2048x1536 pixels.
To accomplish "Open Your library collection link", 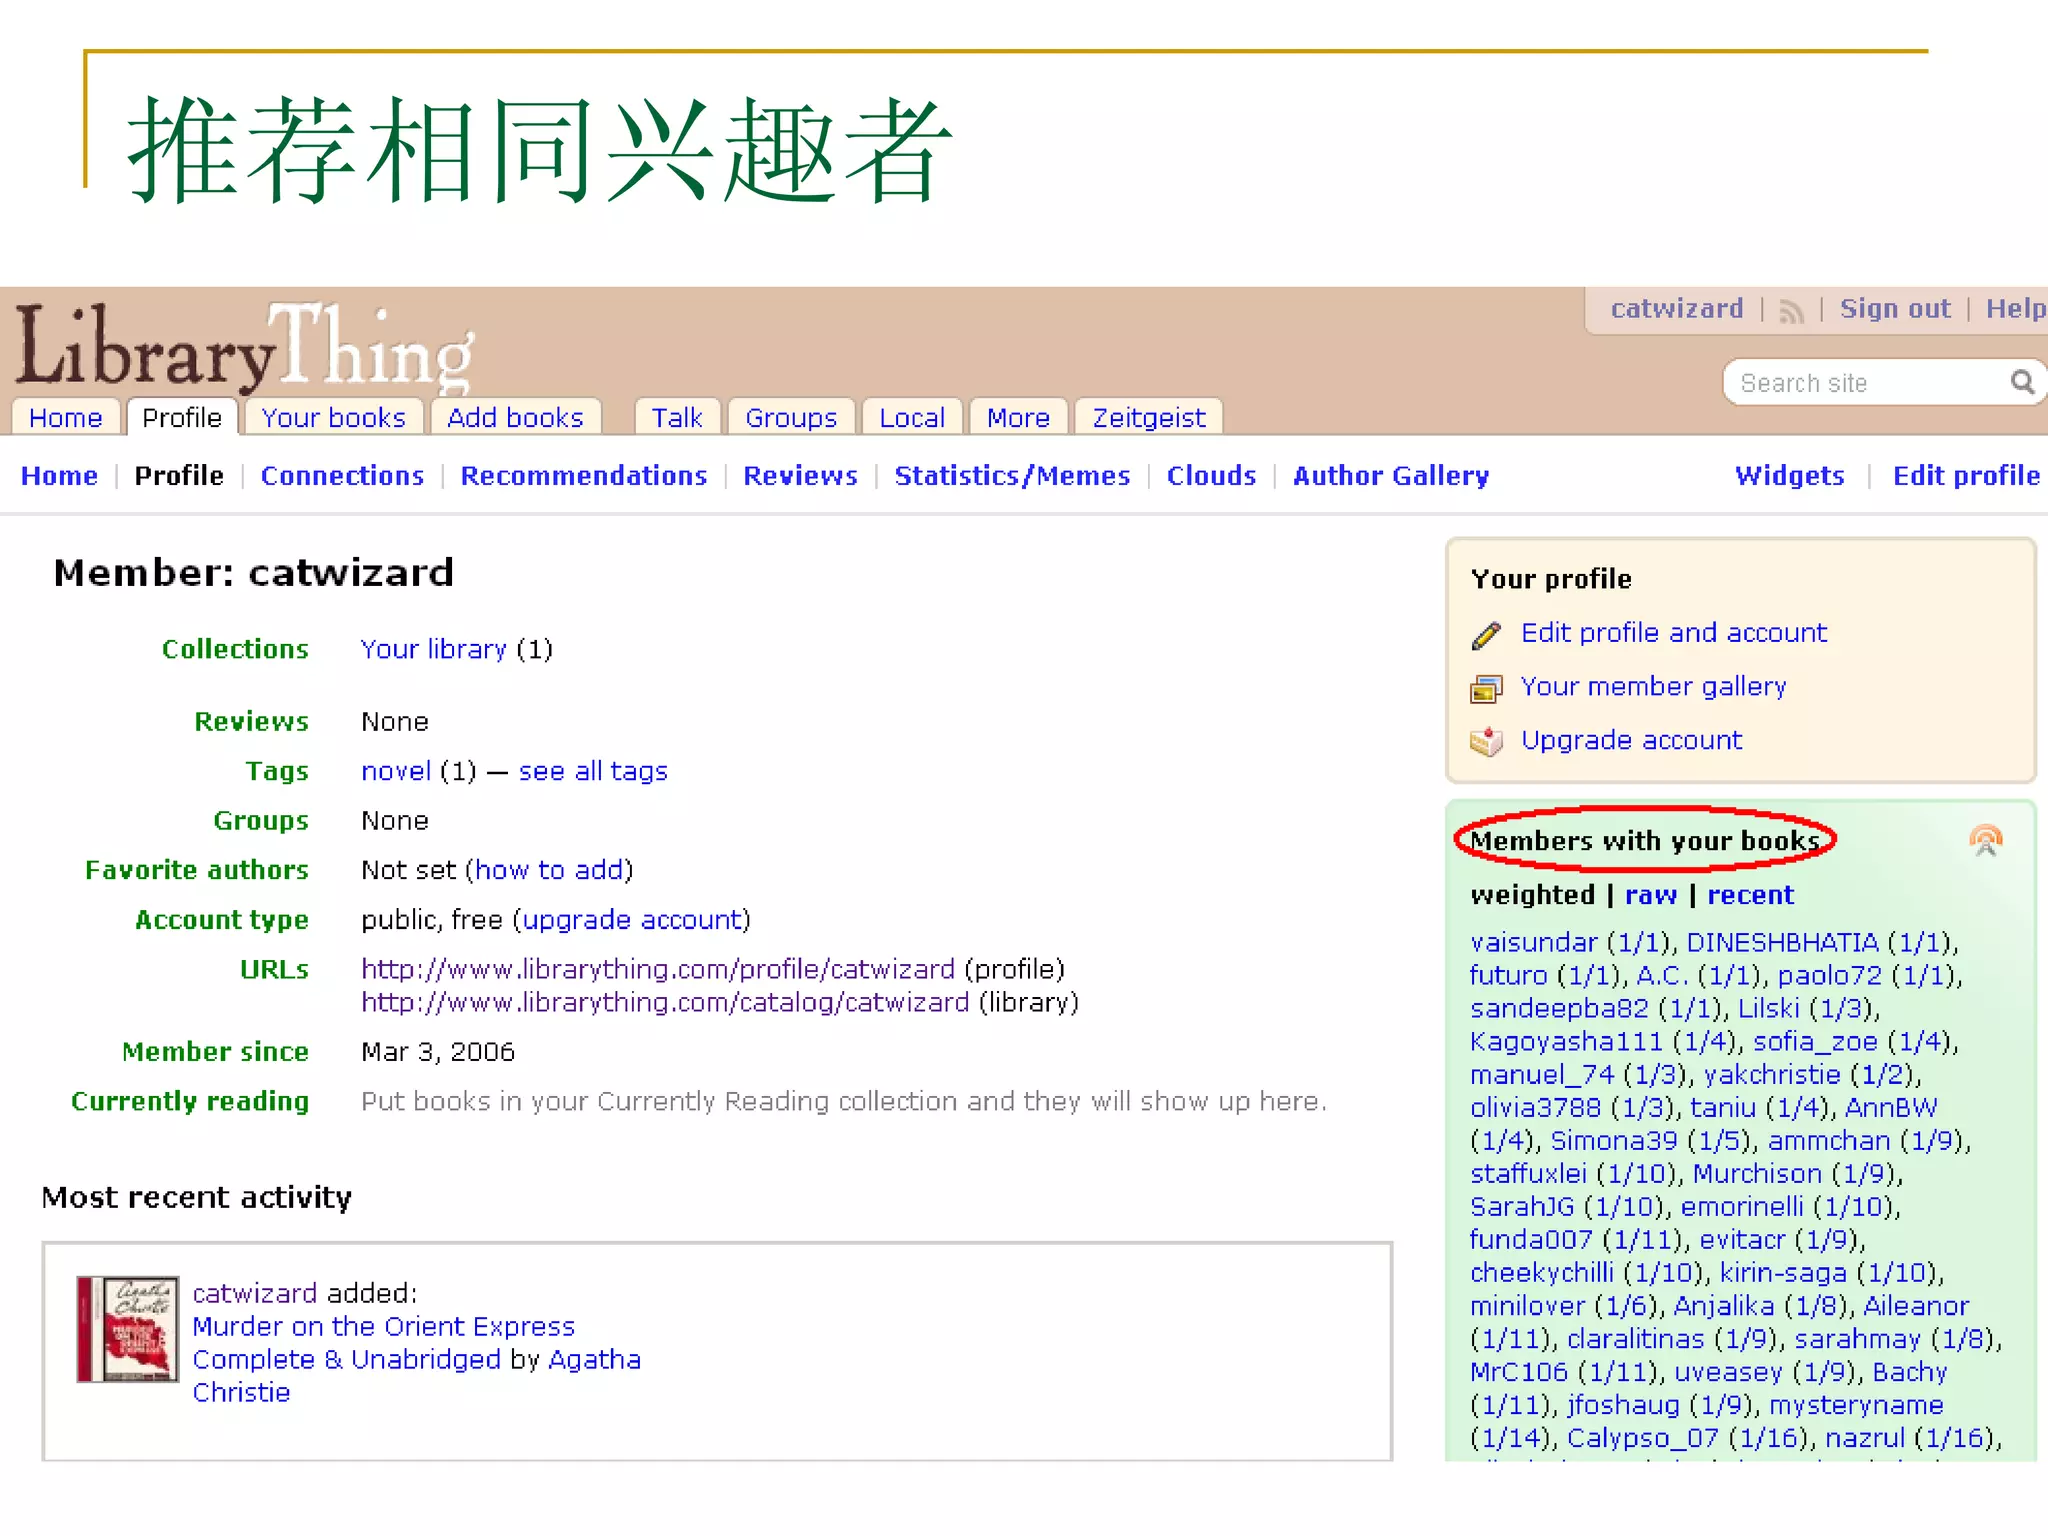I will [434, 650].
